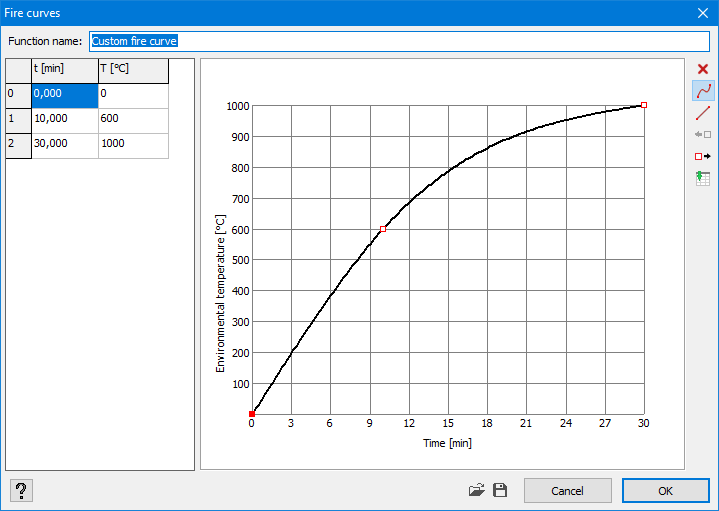Select the smooth curve interpolation tool
The image size is (719, 511).
click(702, 91)
